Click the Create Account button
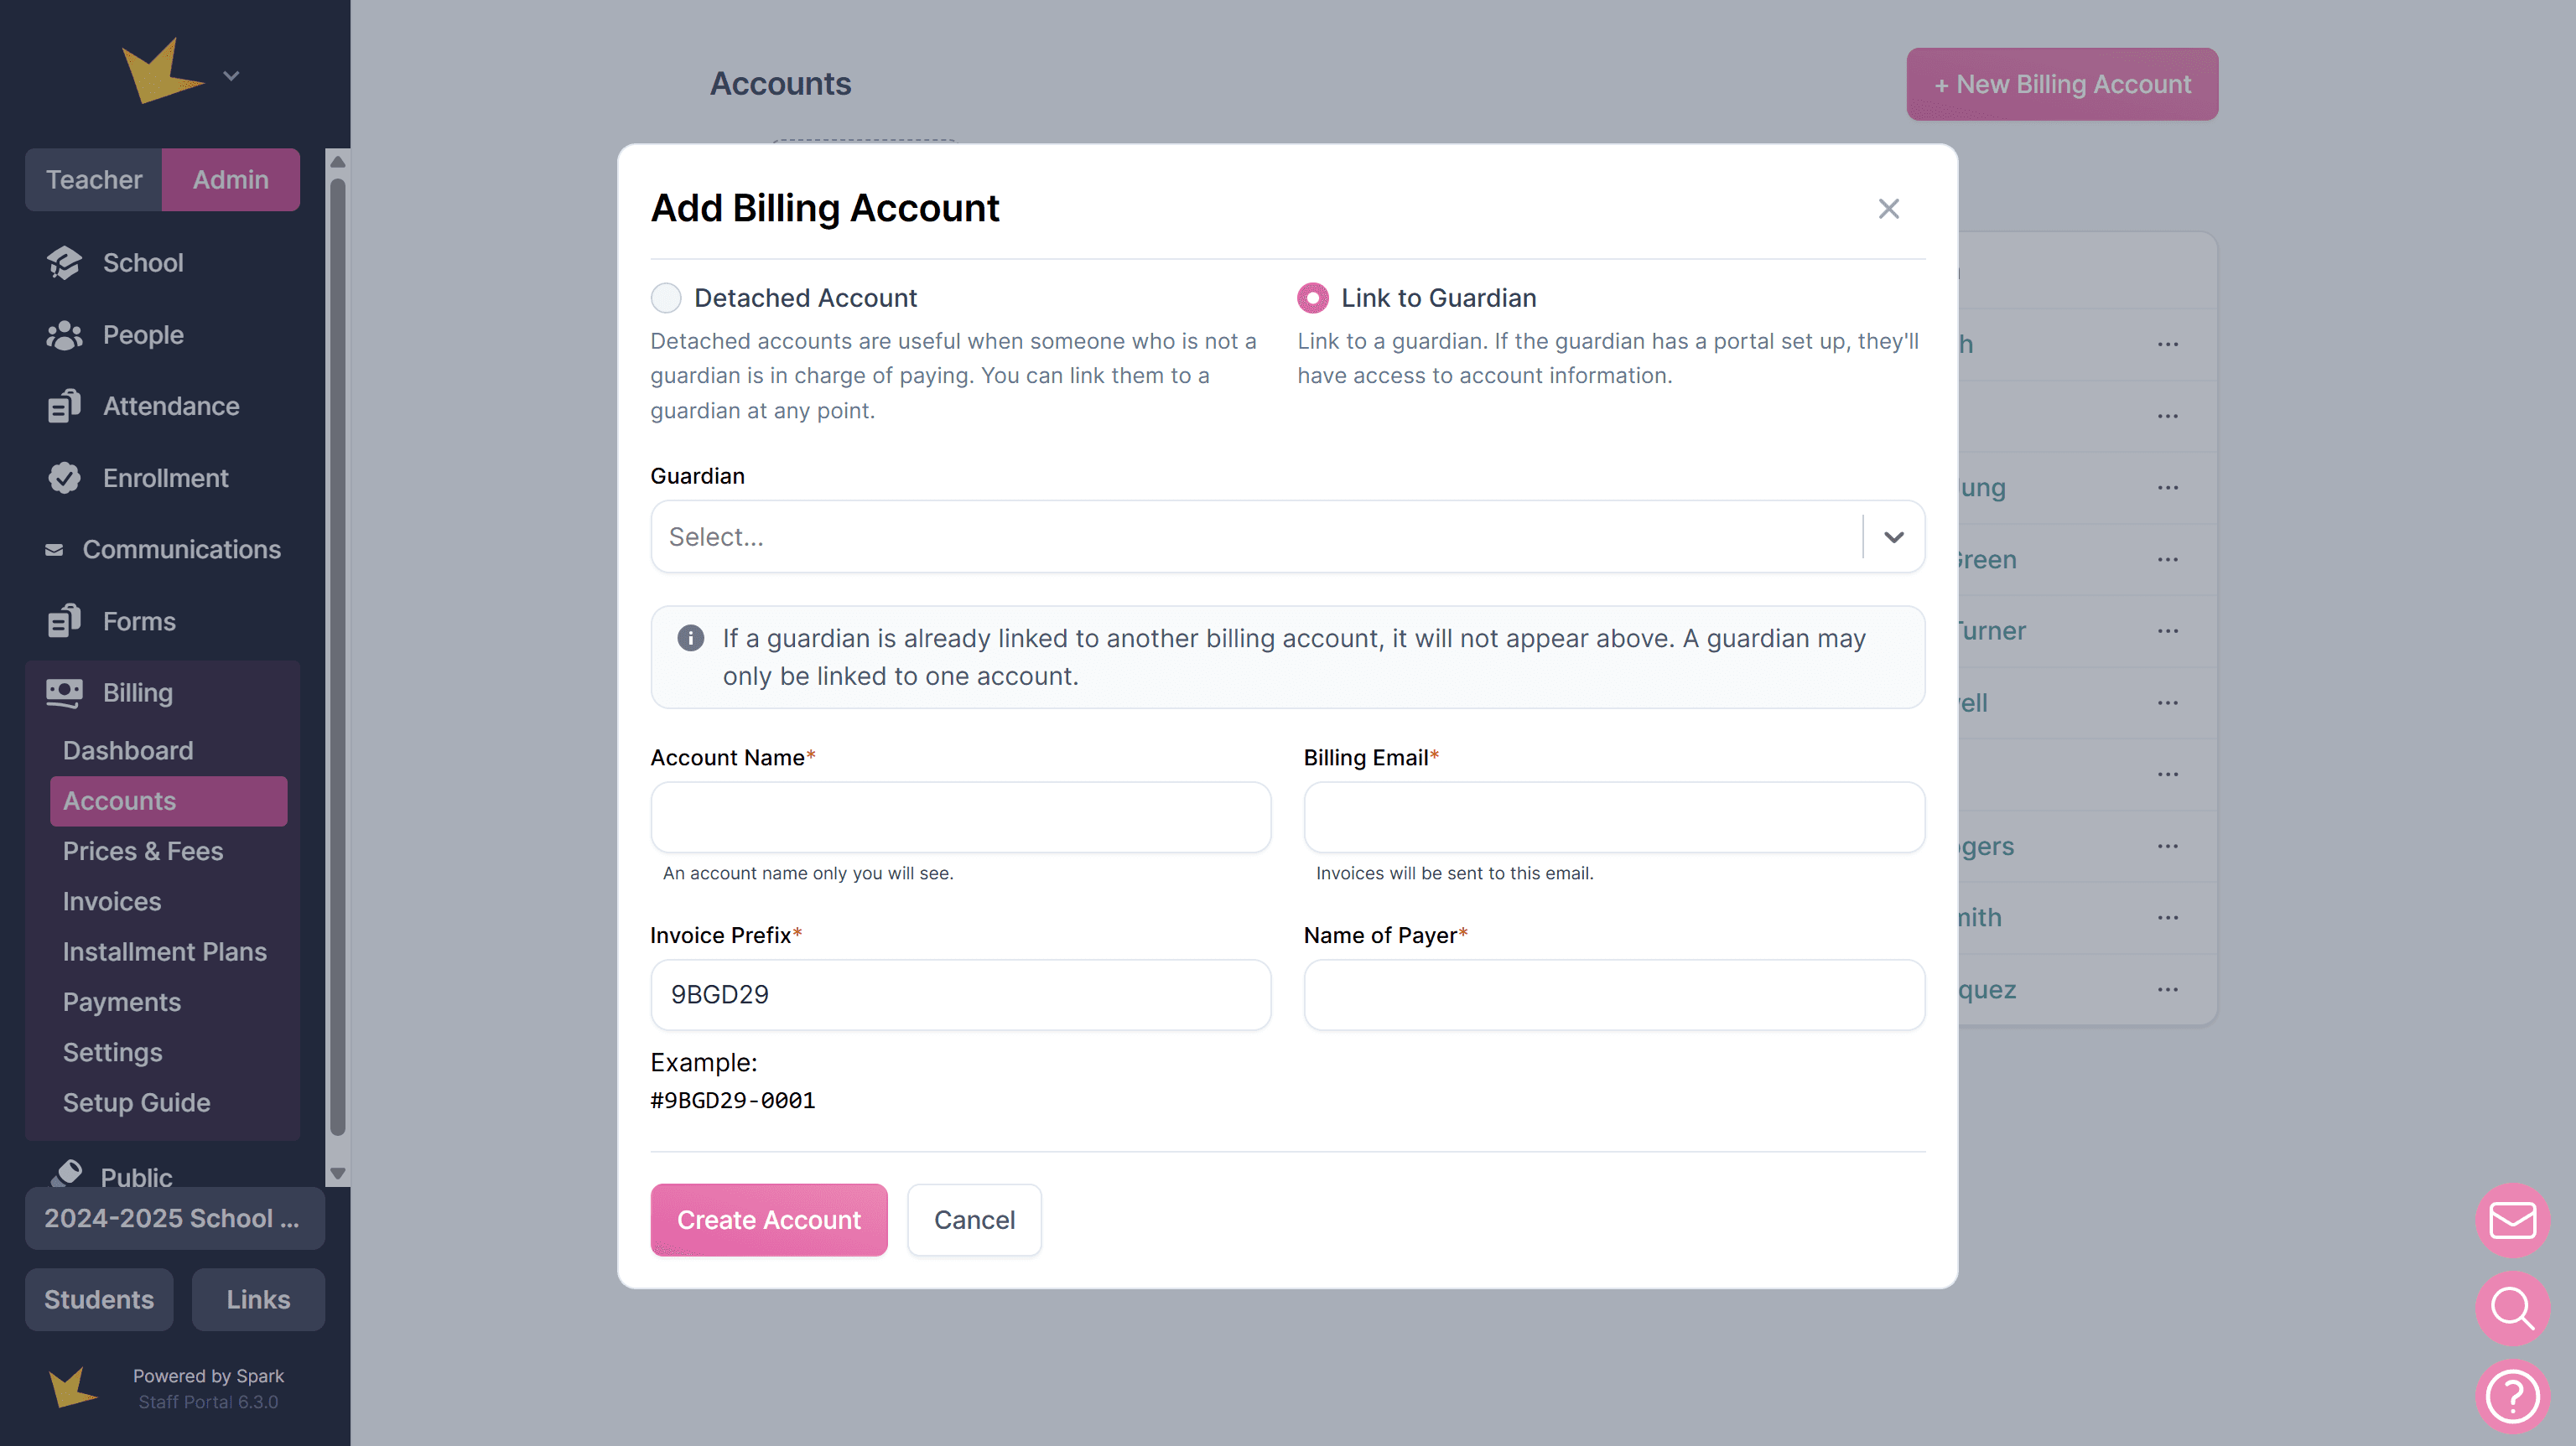 click(x=768, y=1220)
